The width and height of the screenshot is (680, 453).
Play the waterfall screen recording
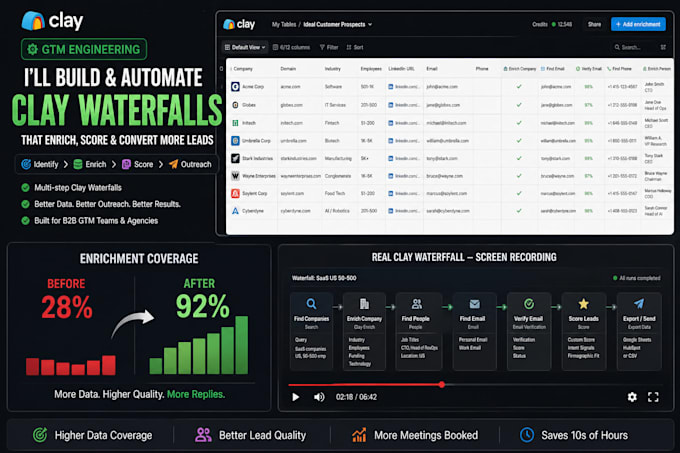[x=296, y=397]
